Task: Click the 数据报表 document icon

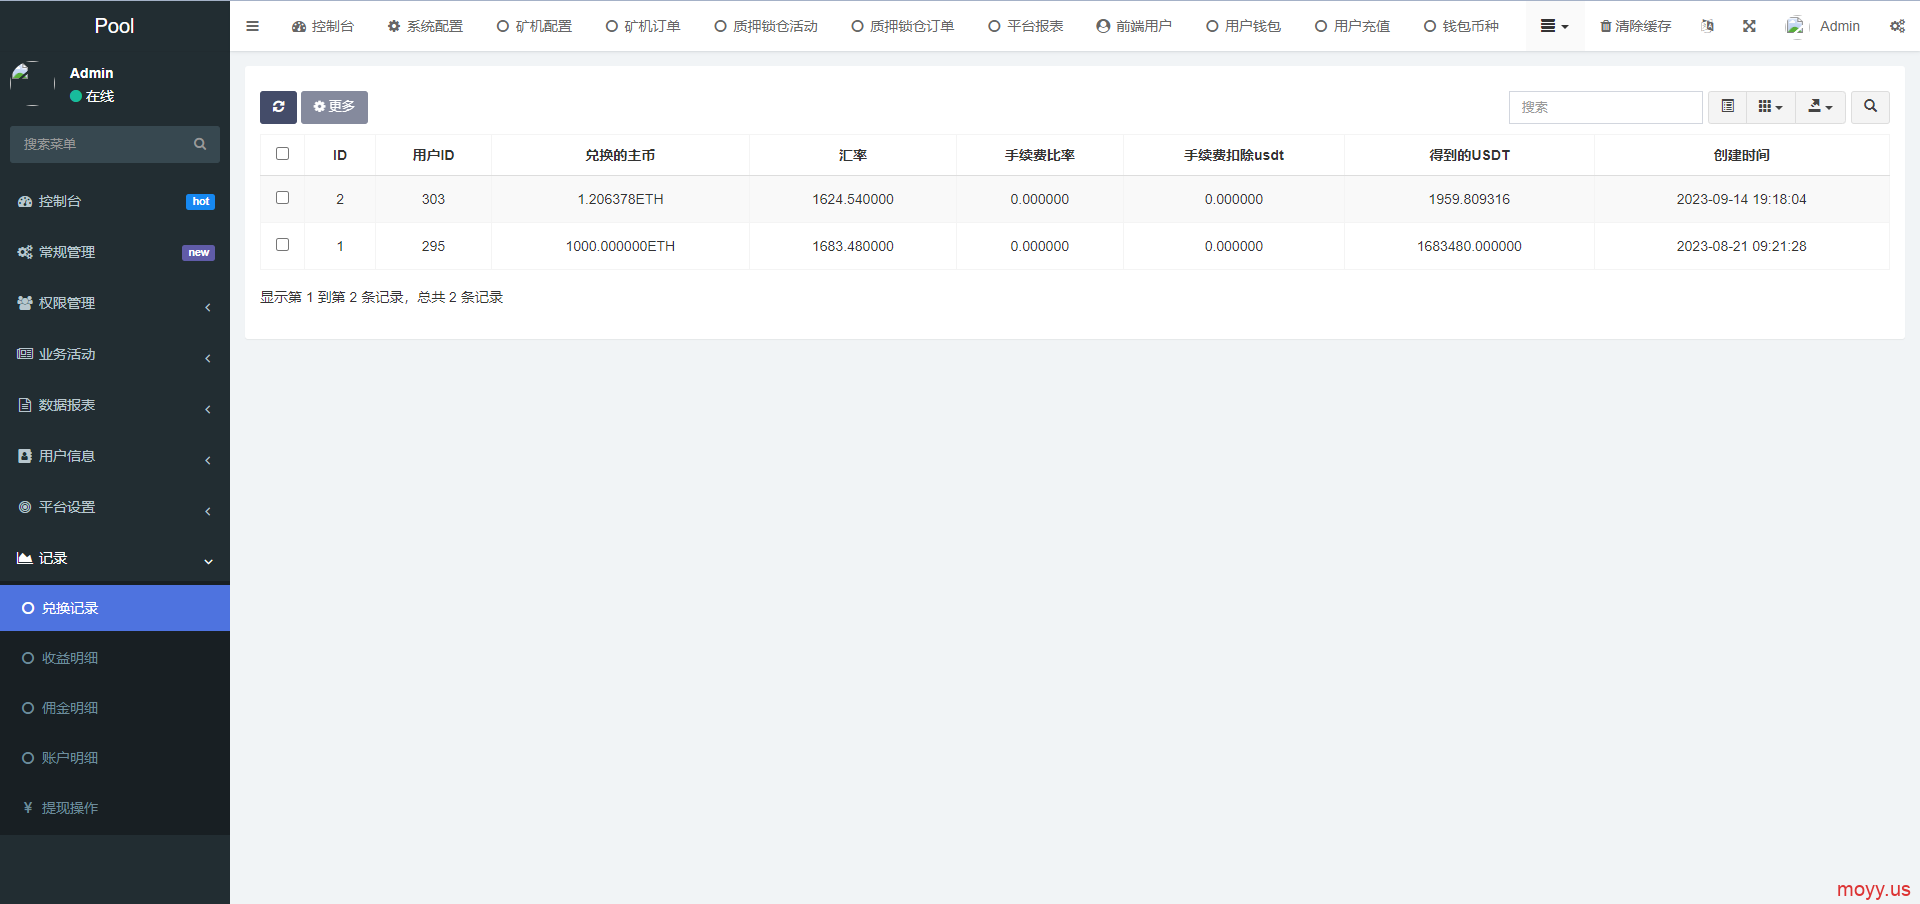Action: 25,405
